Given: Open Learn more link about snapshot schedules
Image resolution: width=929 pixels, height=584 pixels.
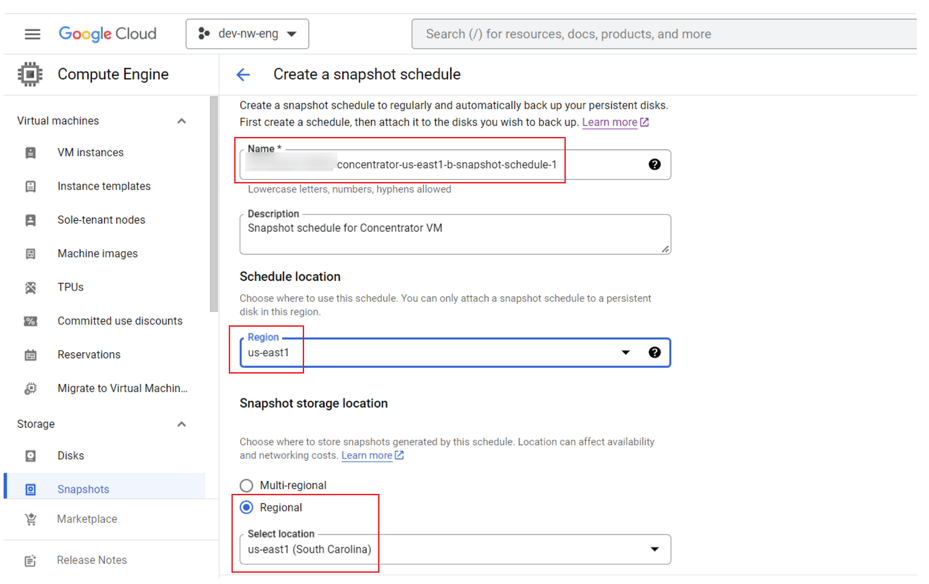Looking at the screenshot, I should (x=610, y=122).
